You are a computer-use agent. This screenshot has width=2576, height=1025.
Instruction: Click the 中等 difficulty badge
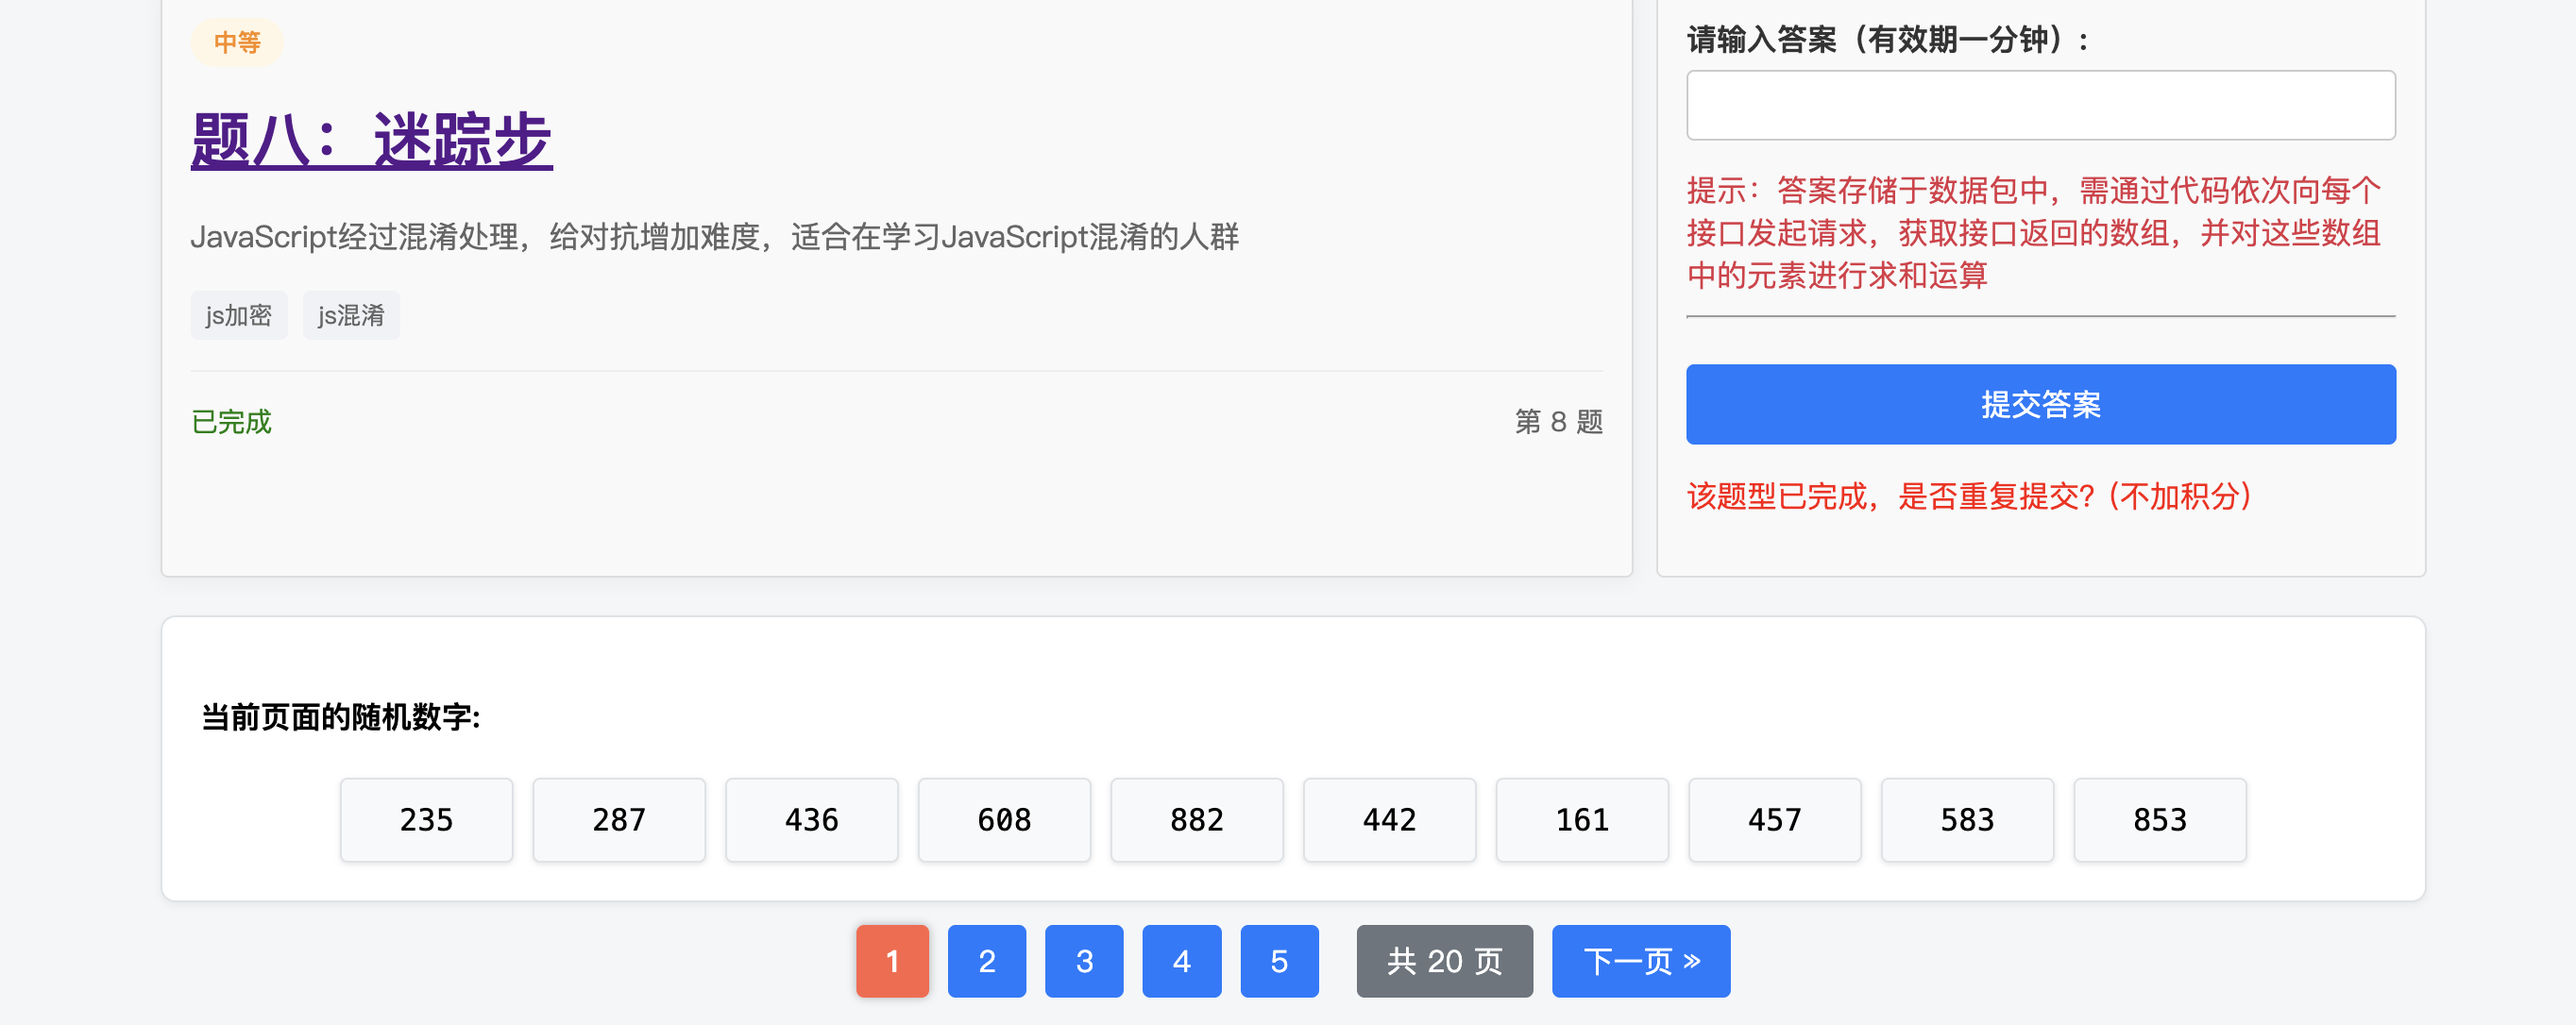[237, 43]
